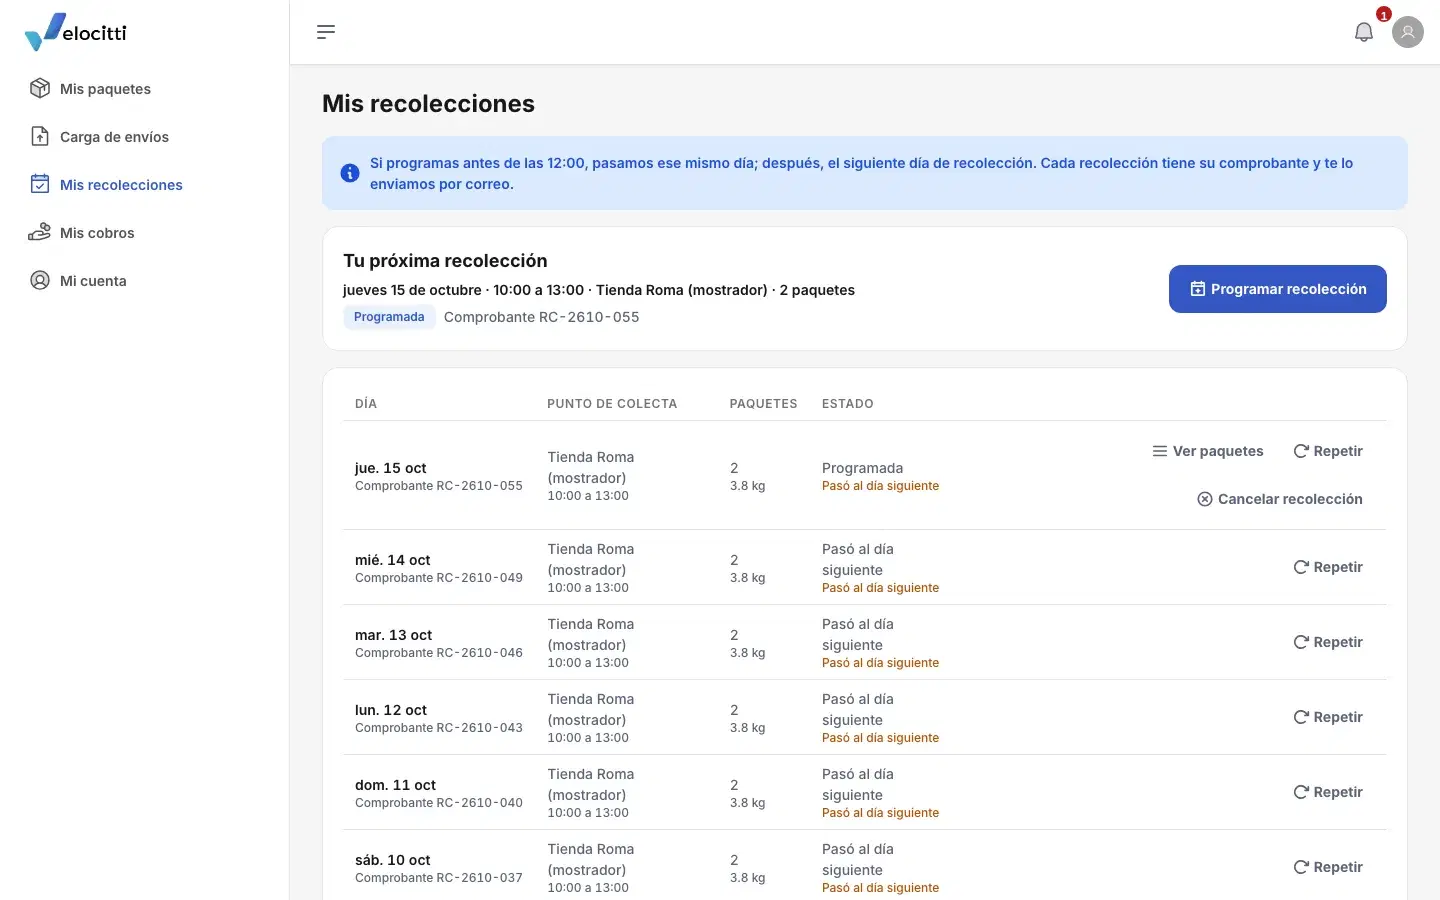
Task: Repeat the dom. 11 oct pickup
Action: pos(1328,792)
